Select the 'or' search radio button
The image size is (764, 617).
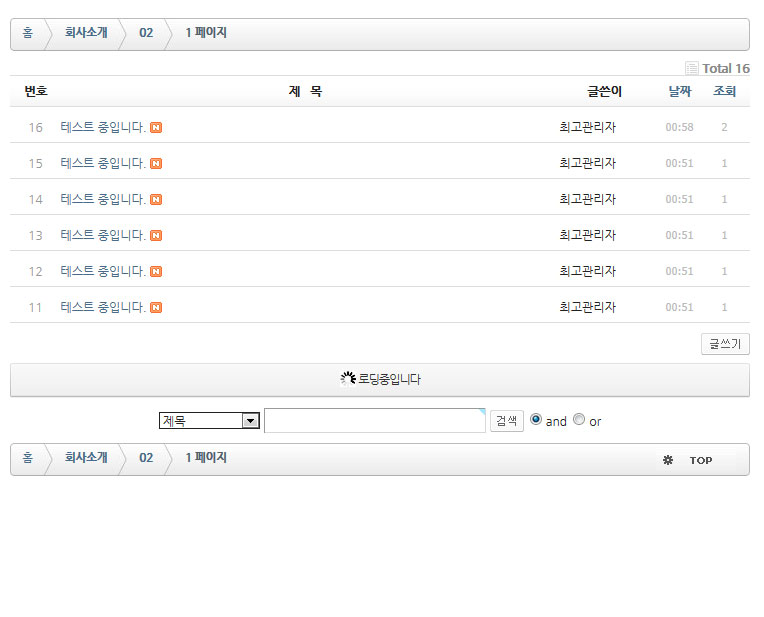(579, 420)
